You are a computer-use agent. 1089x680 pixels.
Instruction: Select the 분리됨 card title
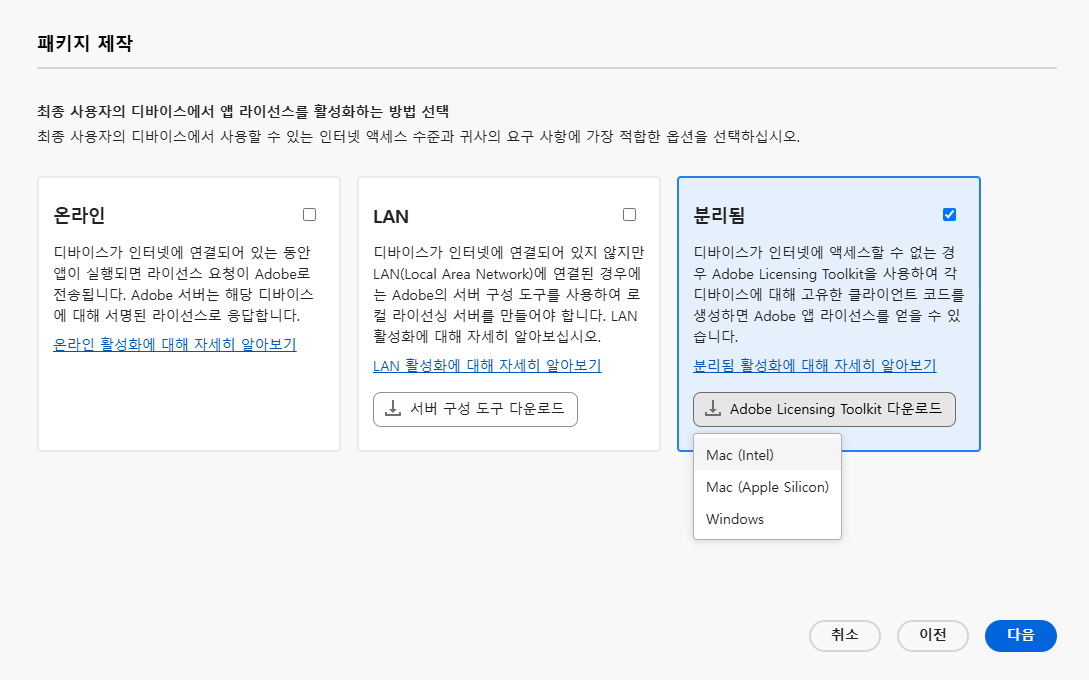click(719, 215)
